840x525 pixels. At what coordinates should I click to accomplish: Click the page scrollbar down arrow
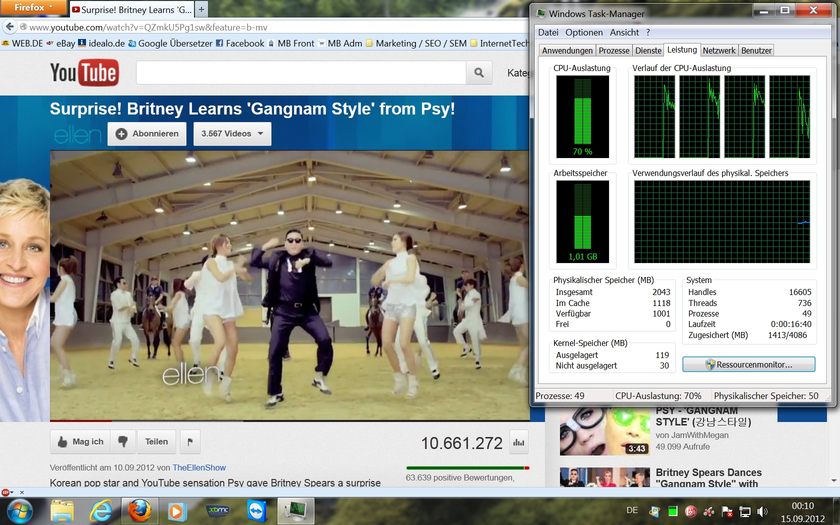[x=835, y=481]
